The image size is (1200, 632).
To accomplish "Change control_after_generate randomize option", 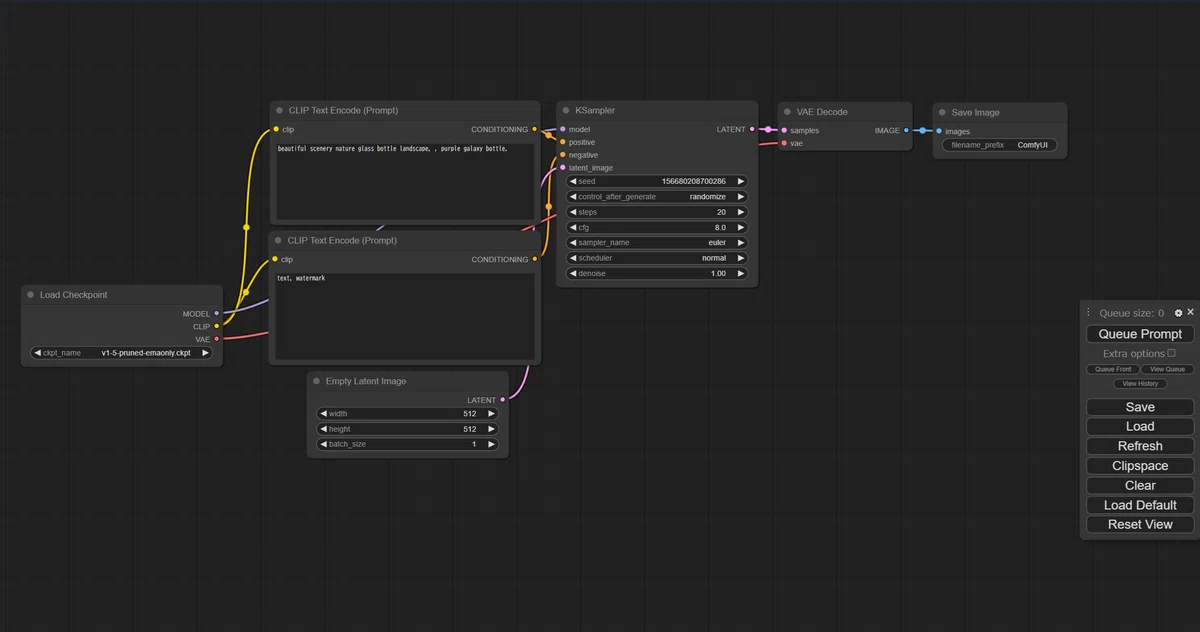I will tap(657, 197).
